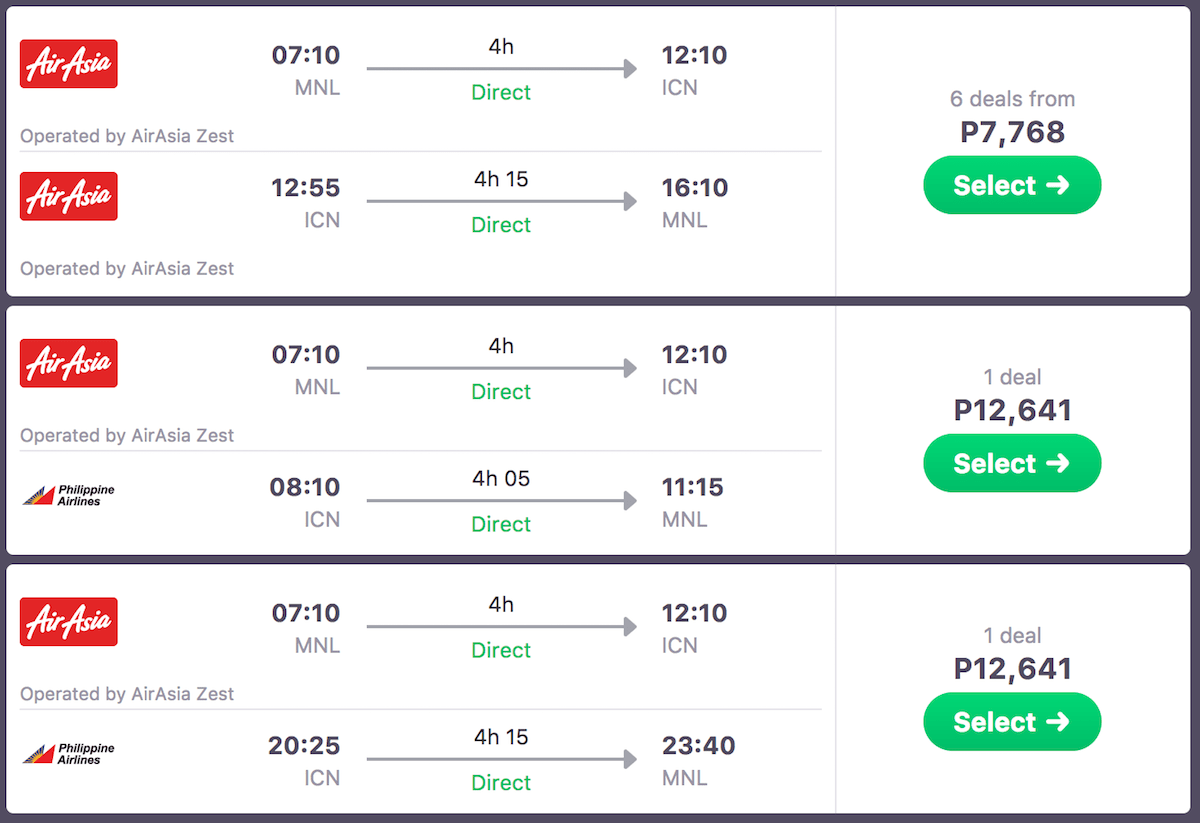Click AirAsia logo on 12:55 return flight
The image size is (1200, 823).
tap(69, 196)
